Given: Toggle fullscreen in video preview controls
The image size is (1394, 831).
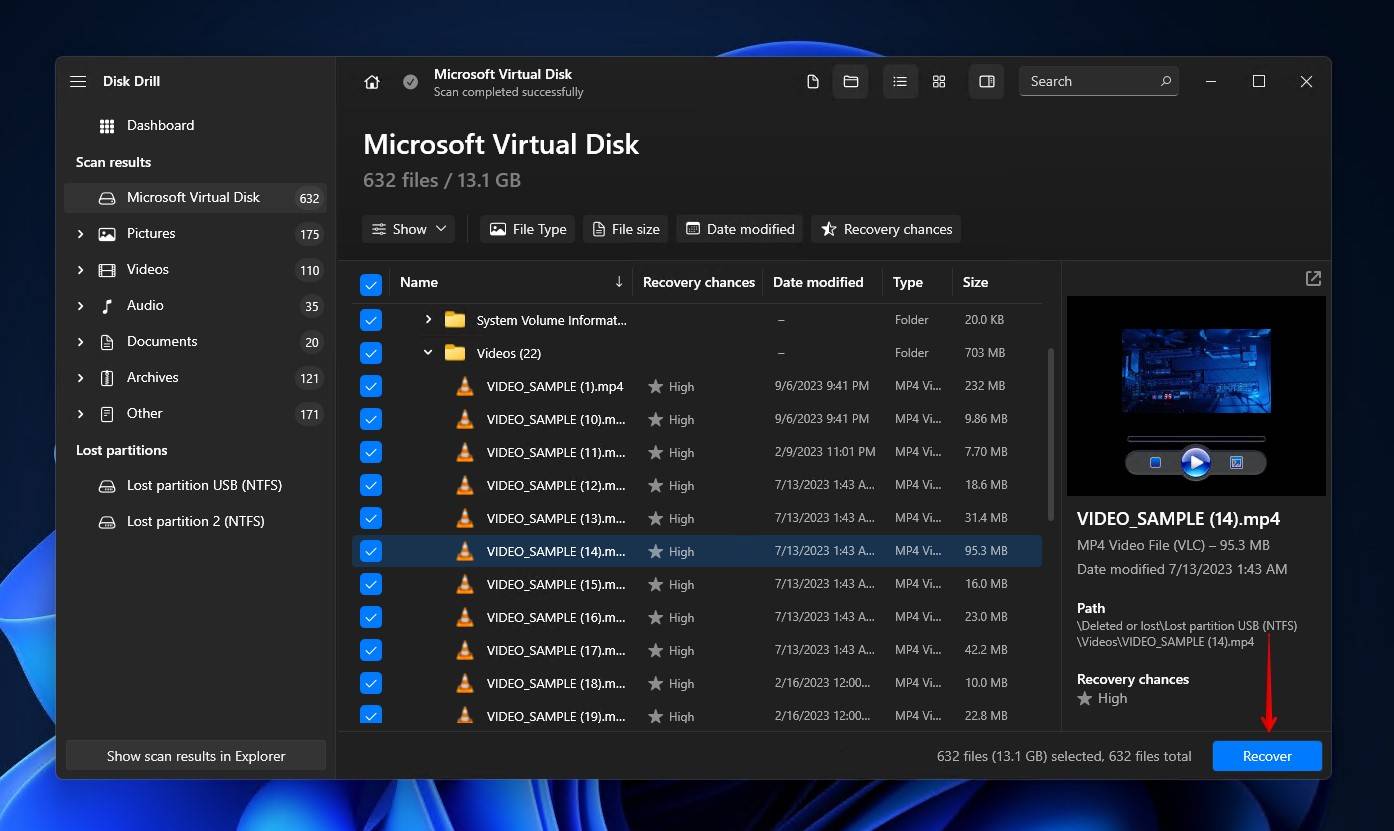Looking at the screenshot, I should 1236,462.
